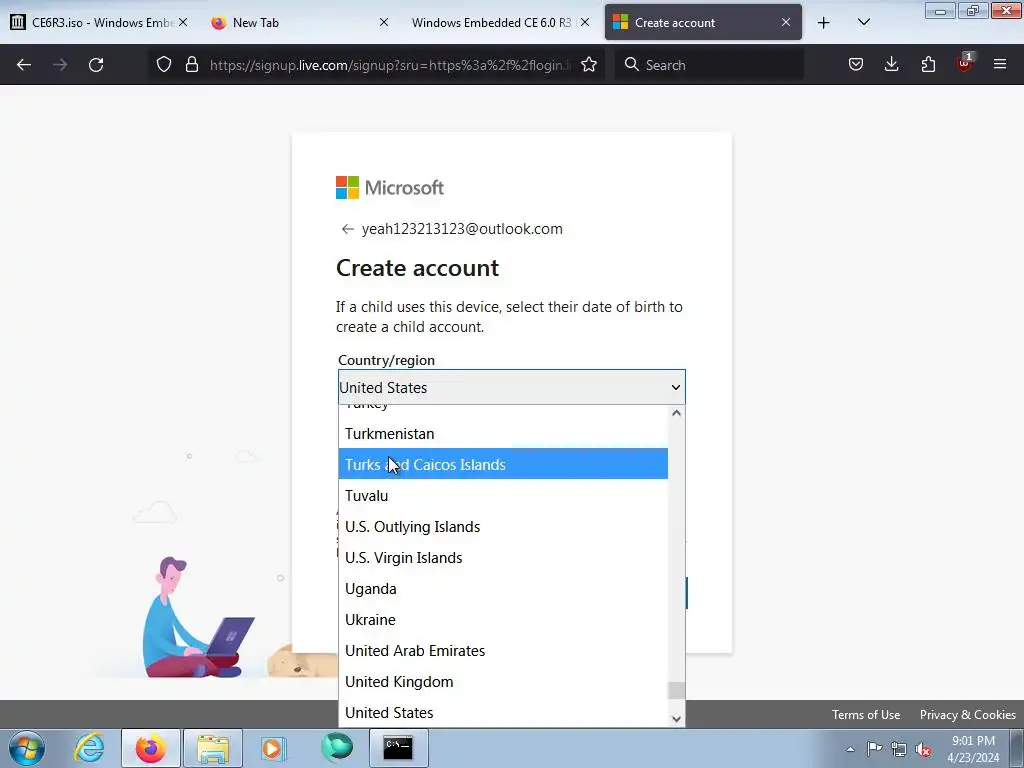The width and height of the screenshot is (1024, 768).
Task: Open the clock showing 9:01 PM
Action: click(x=973, y=749)
